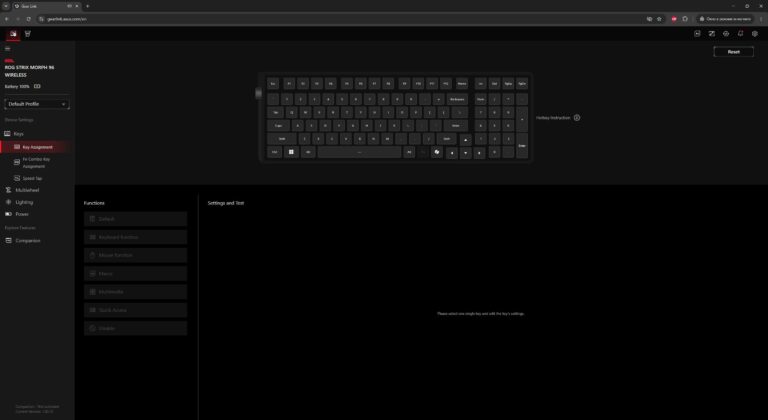This screenshot has height=420, width=768.
Task: Select the Caps Lock key
Action: tap(278, 126)
